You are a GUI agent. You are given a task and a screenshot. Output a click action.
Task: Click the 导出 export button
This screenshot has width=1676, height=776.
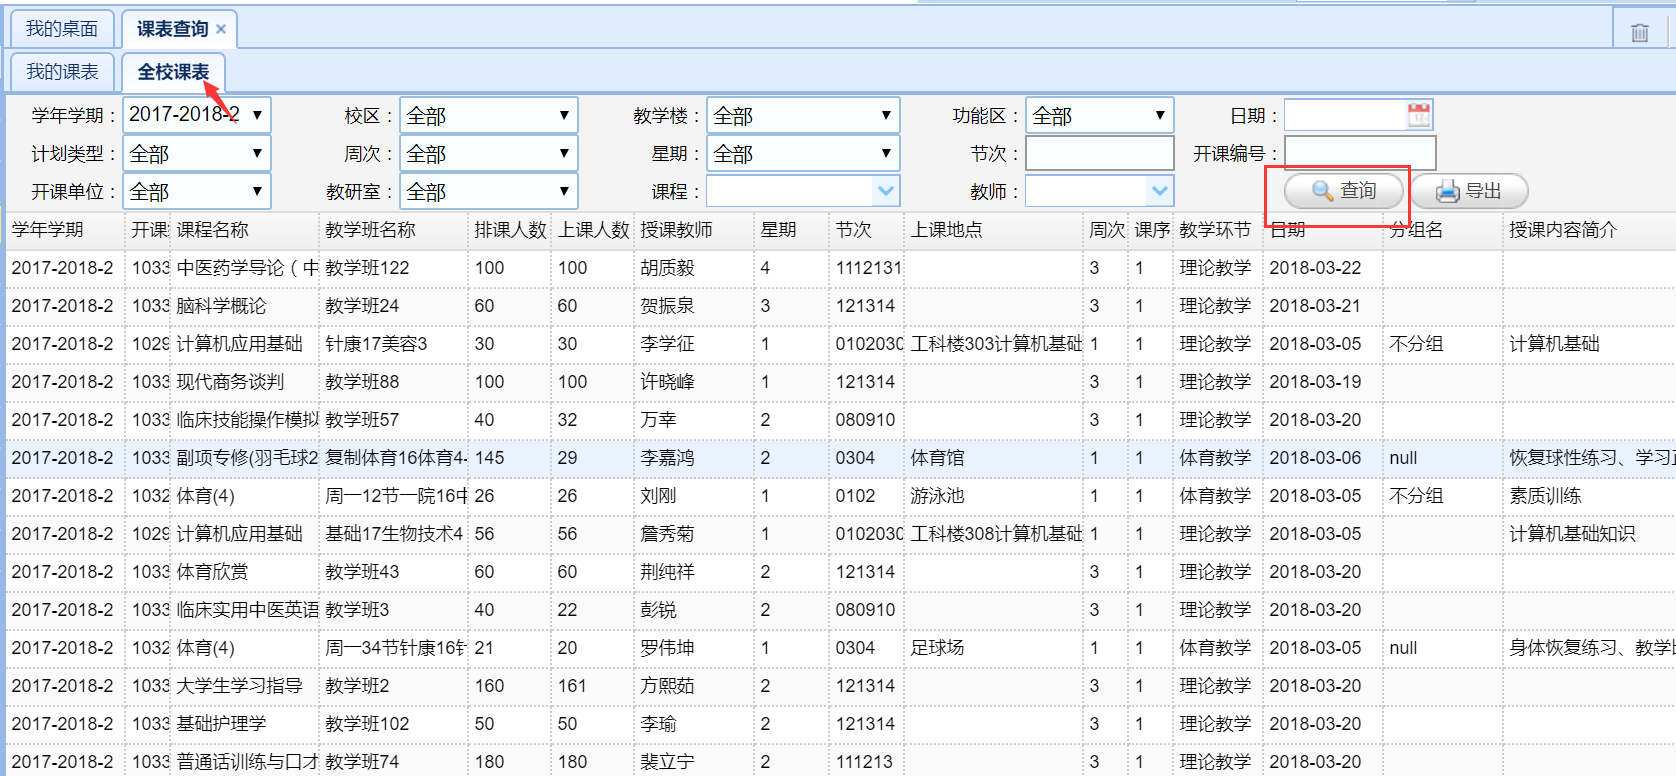(x=1469, y=191)
